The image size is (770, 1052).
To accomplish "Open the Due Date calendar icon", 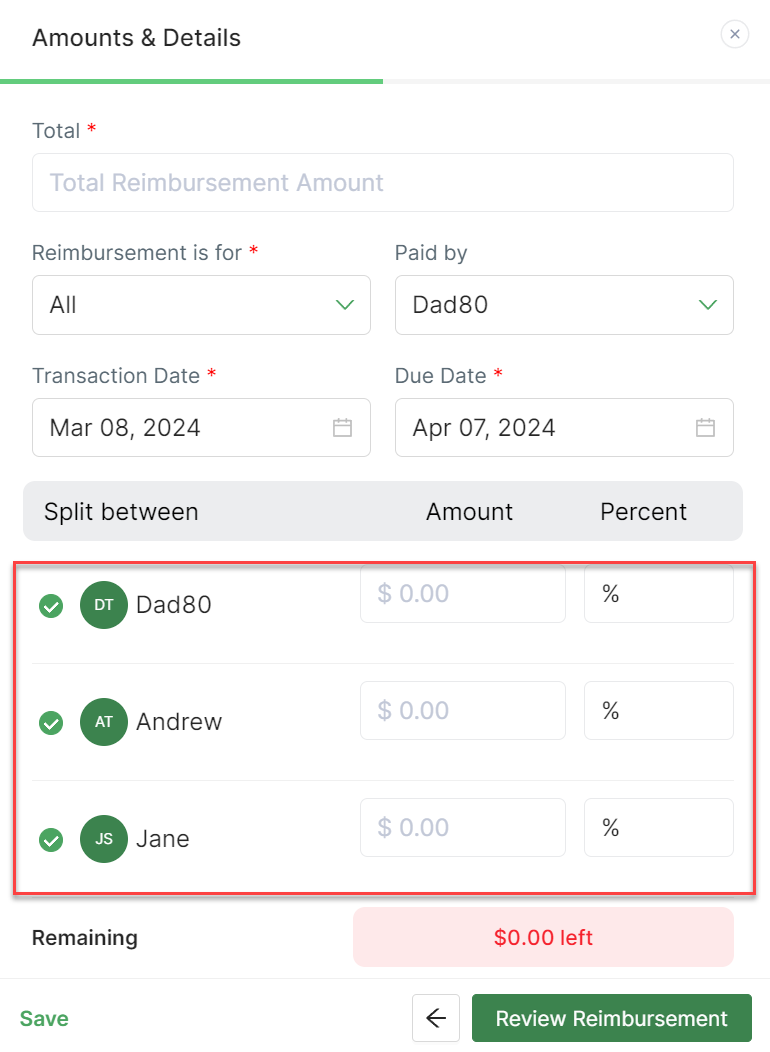I will tap(705, 428).
